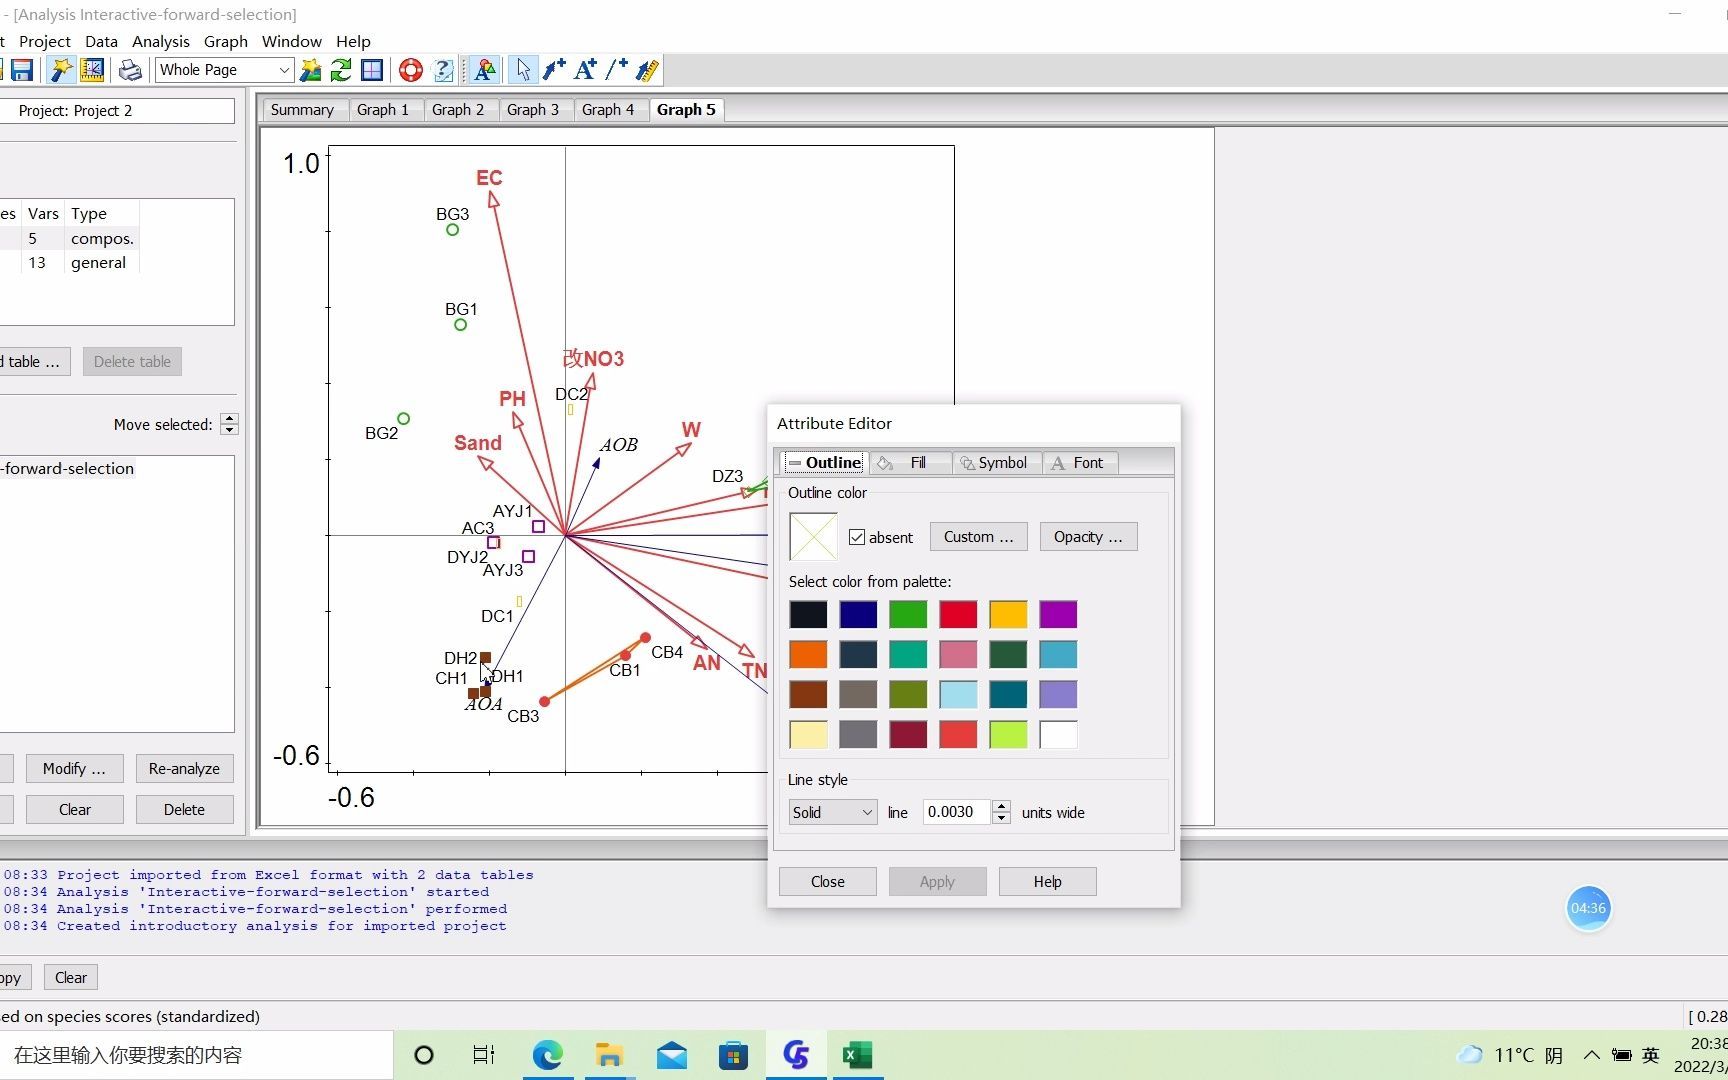Click the Clear button beside Delete
Screen dimensions: 1728x1080
(x=75, y=809)
